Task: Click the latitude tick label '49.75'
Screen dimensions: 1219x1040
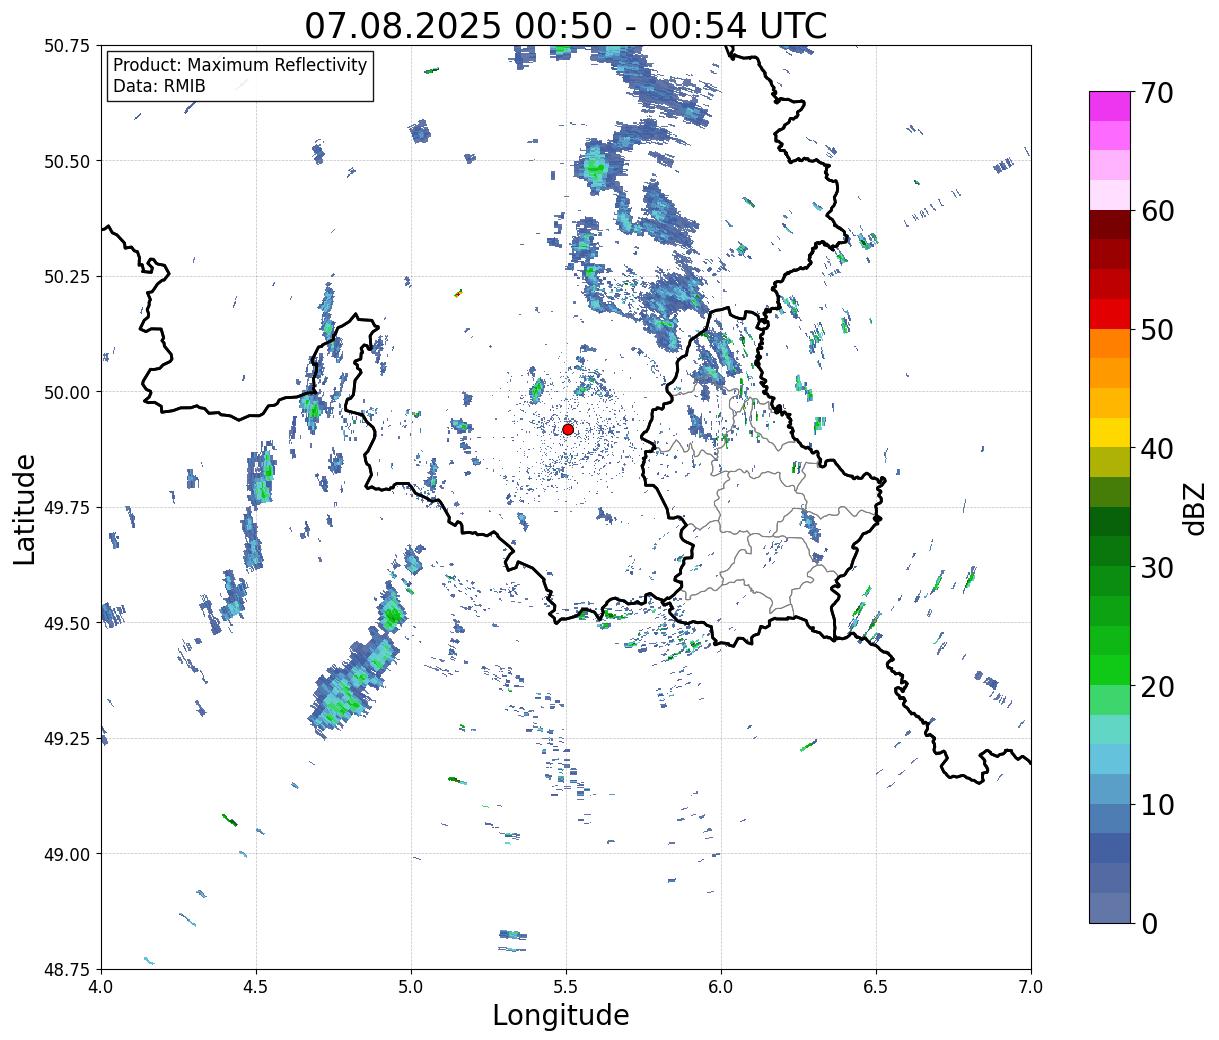Action: tap(66, 508)
